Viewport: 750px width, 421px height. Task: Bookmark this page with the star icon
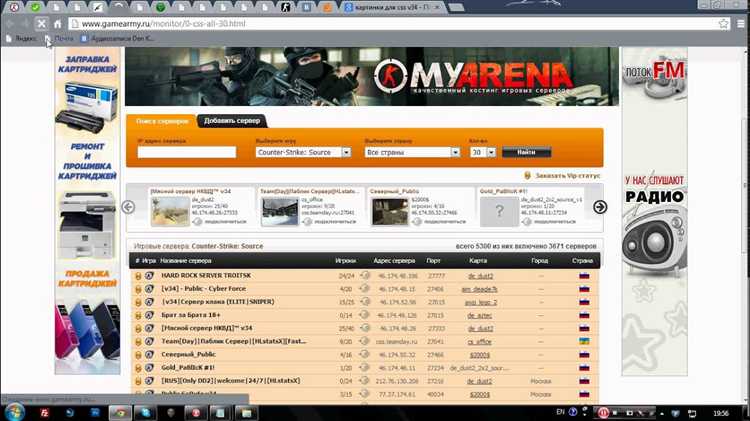pos(724,23)
